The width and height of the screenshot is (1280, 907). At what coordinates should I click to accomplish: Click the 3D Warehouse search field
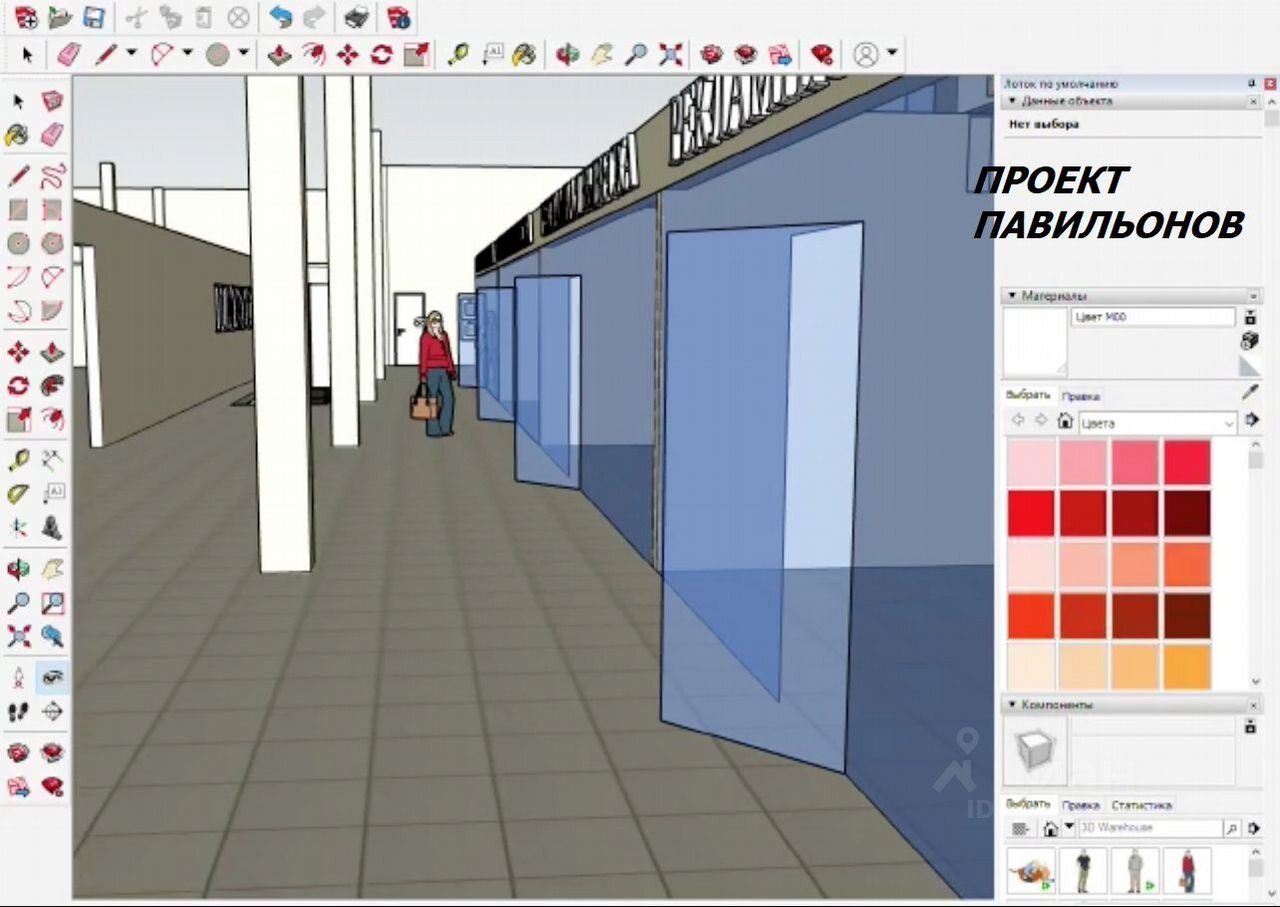click(1150, 829)
